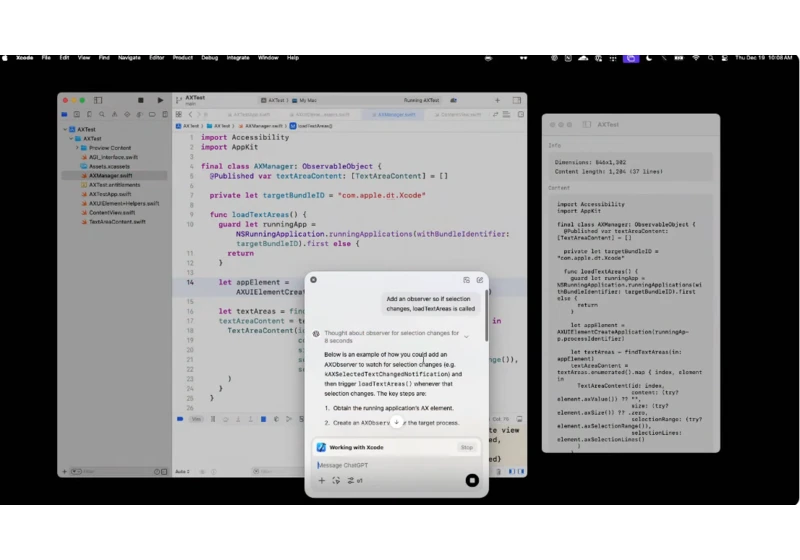The image size is (800, 560).
Task: Open the o1 model picker
Action: point(355,480)
